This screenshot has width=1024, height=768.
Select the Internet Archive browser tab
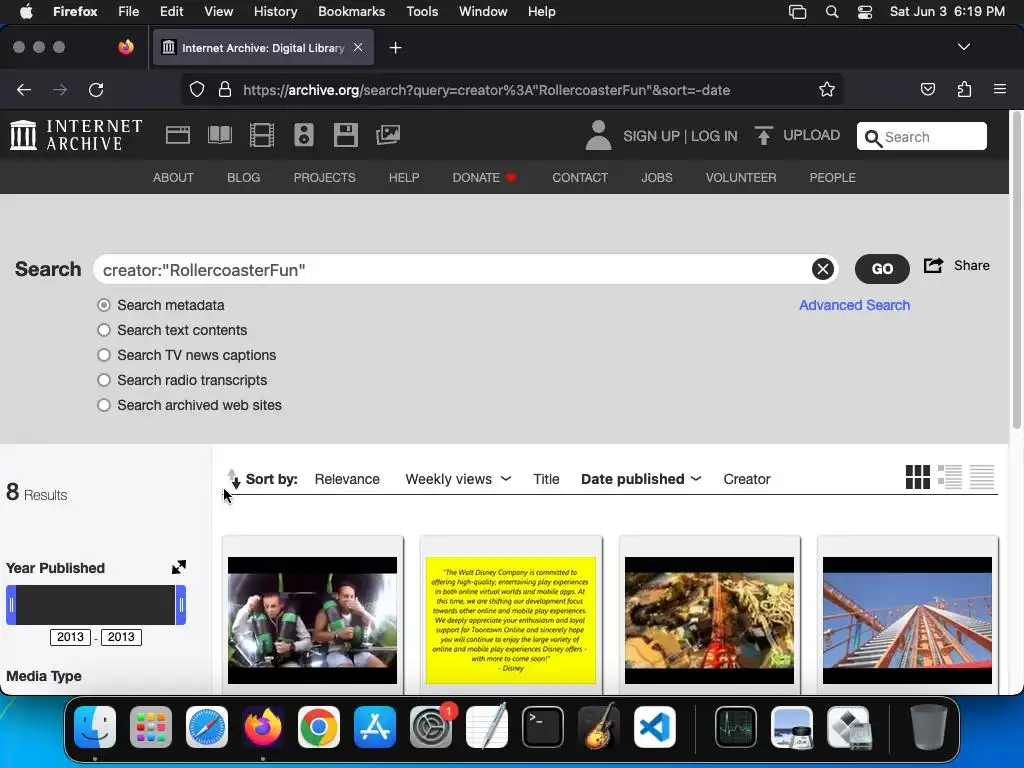(x=263, y=48)
